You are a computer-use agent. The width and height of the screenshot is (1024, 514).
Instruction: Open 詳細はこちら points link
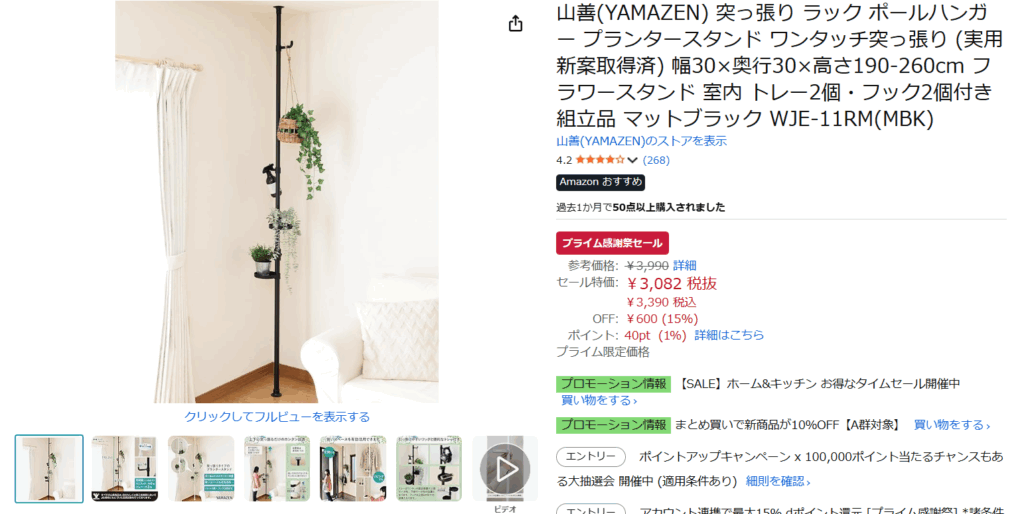(729, 335)
